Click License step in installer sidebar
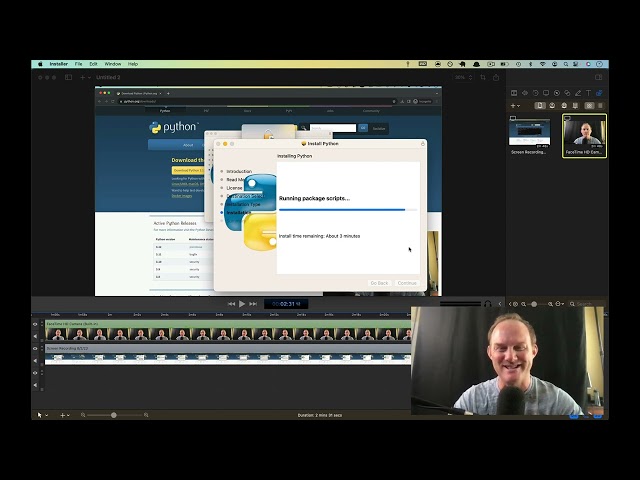 click(234, 188)
